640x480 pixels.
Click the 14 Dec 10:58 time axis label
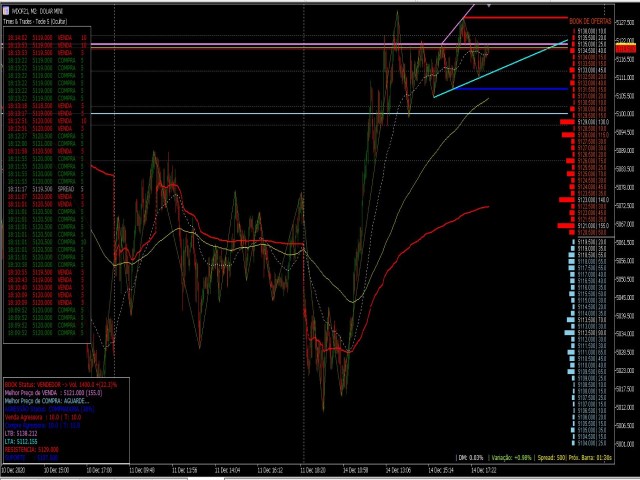coord(356,470)
